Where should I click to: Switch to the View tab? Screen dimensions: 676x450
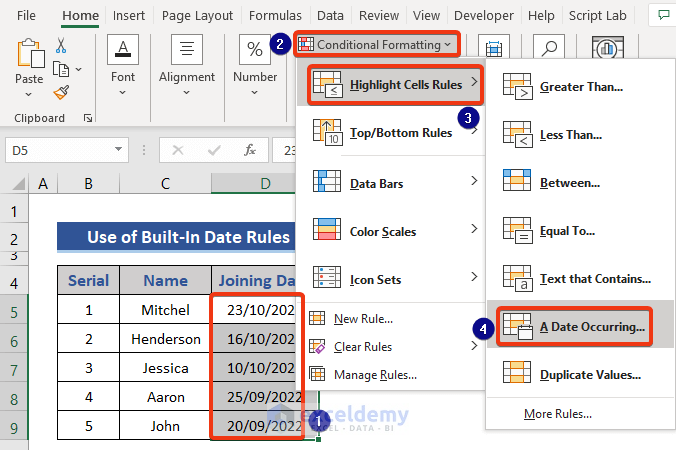click(426, 16)
